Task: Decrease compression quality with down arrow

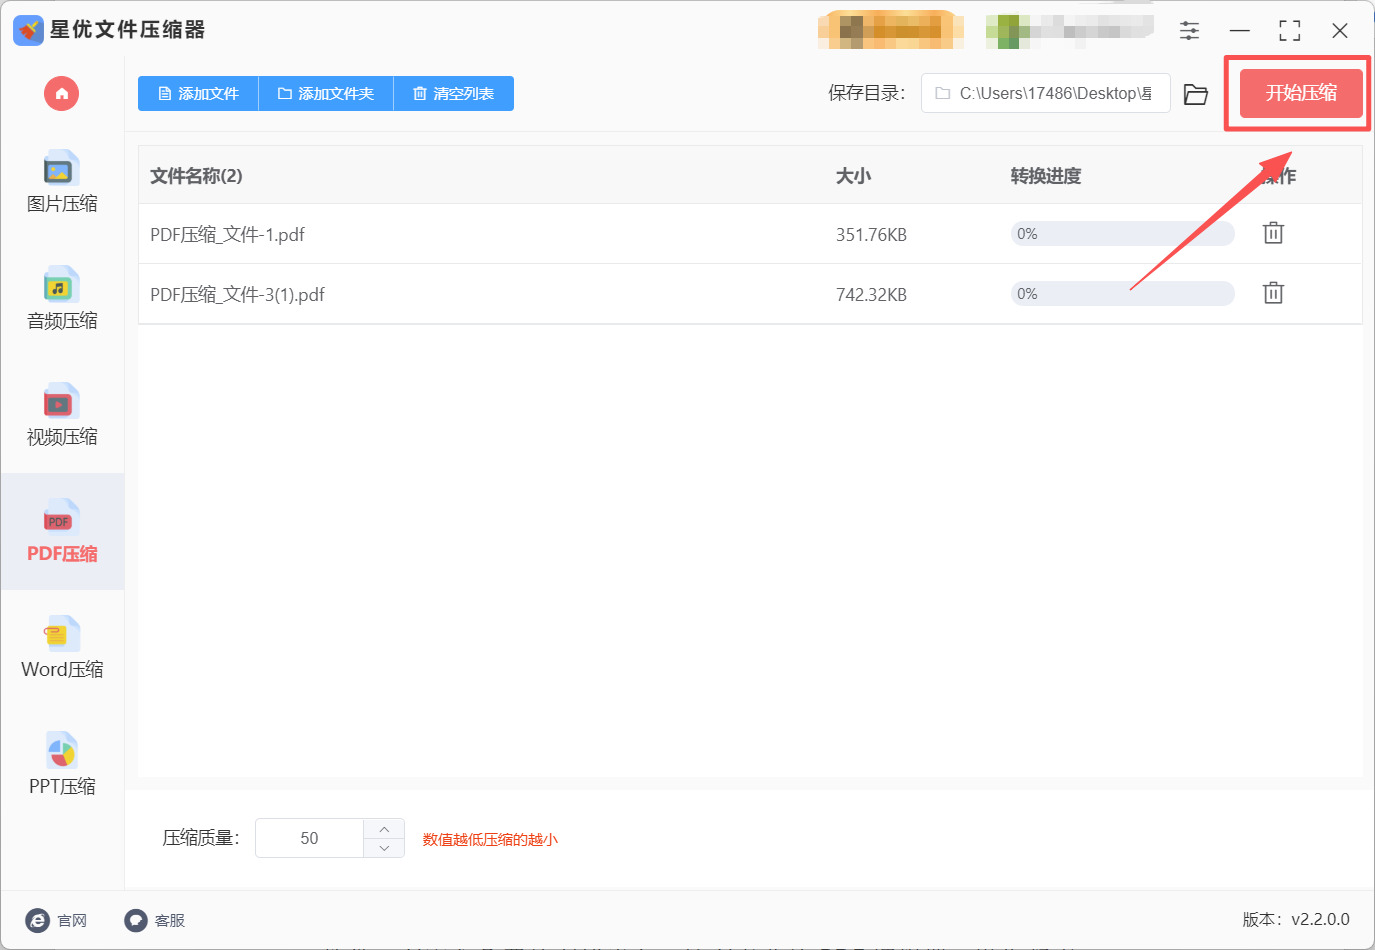Action: (x=384, y=848)
